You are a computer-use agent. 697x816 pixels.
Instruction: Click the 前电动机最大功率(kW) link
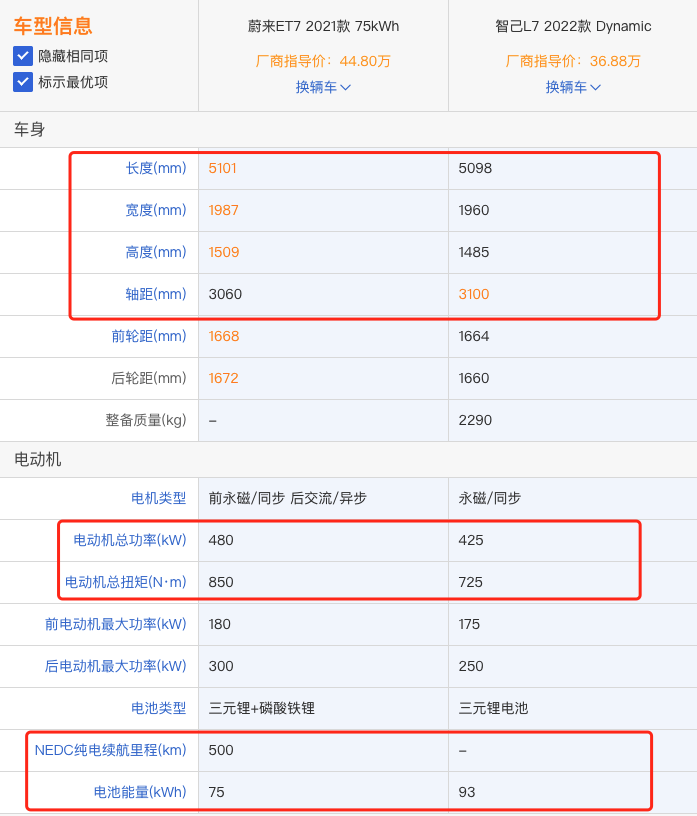(116, 624)
